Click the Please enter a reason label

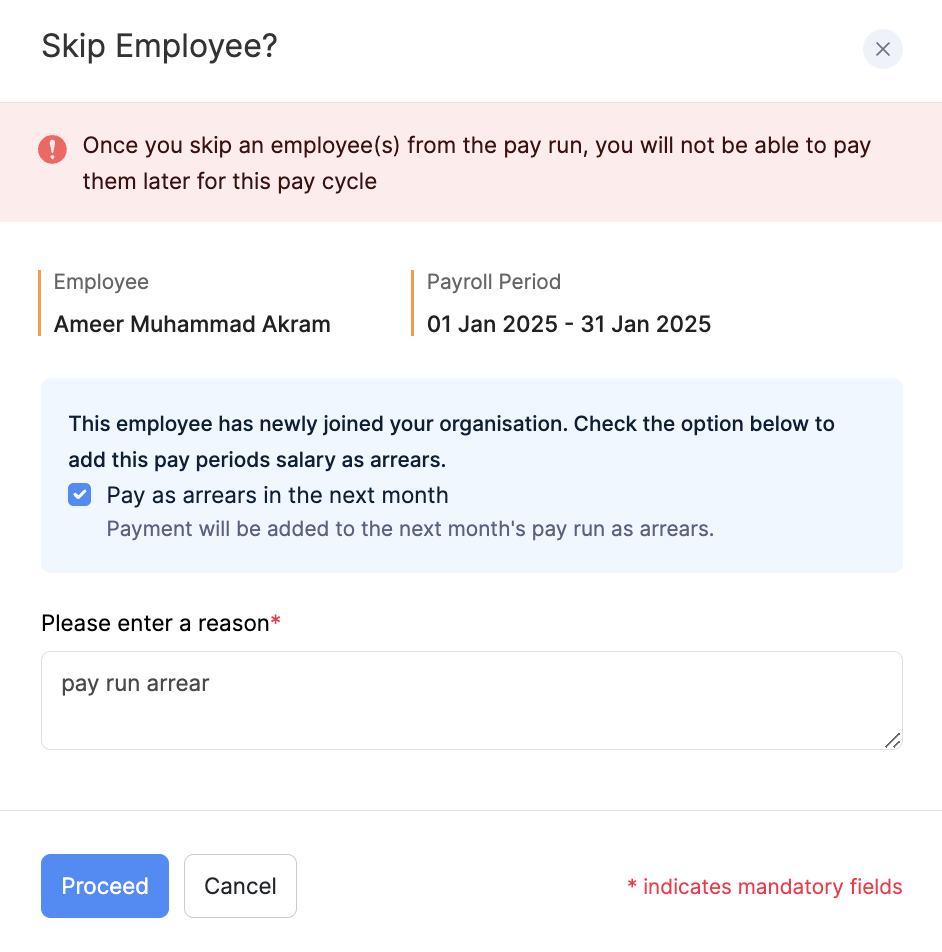tap(153, 622)
